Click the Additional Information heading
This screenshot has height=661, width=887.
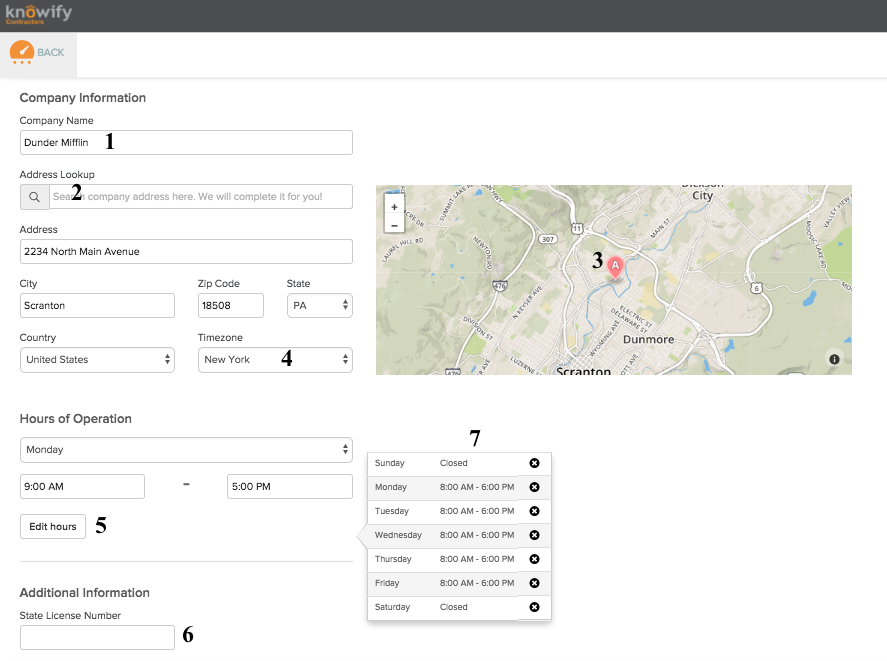pos(85,593)
